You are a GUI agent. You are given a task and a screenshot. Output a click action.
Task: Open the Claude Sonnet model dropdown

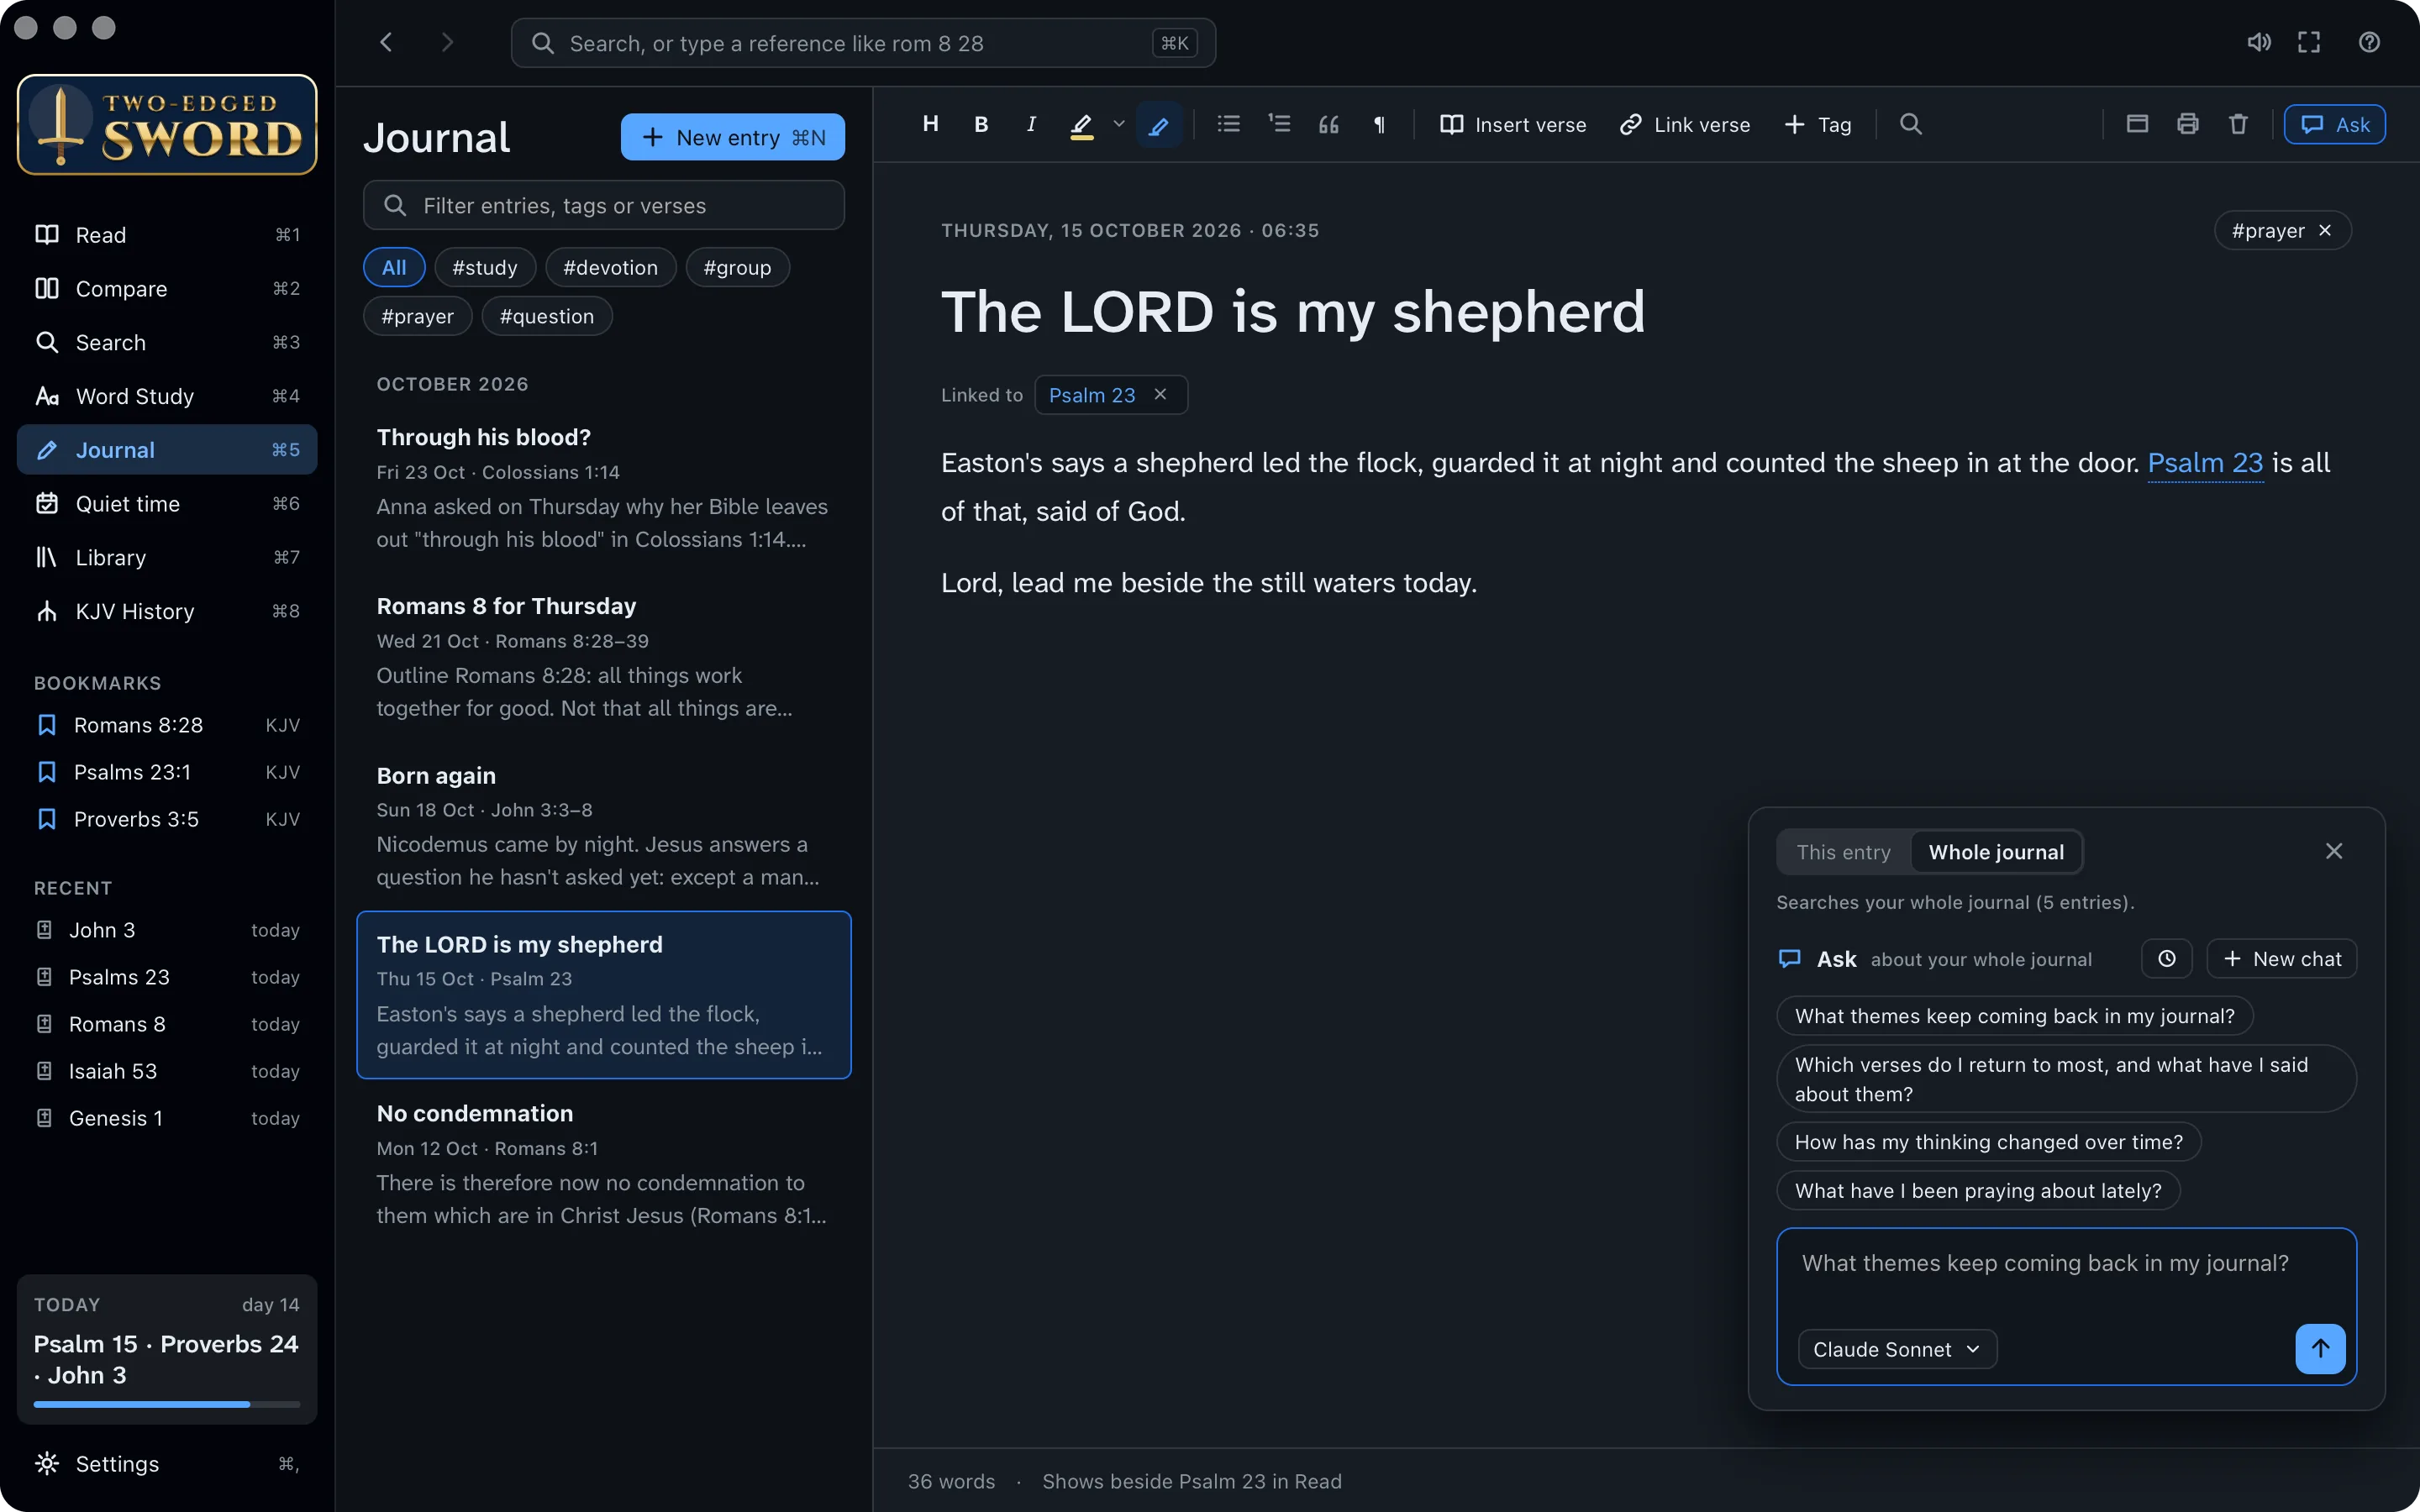(1897, 1349)
